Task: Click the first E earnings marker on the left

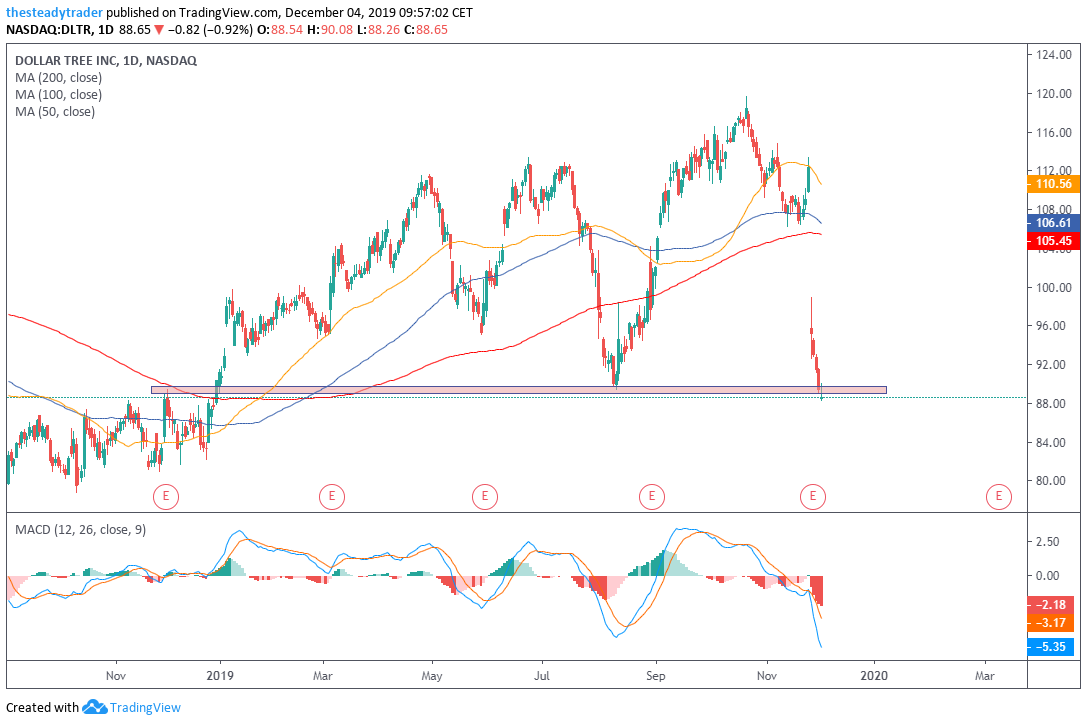Action: pos(166,495)
